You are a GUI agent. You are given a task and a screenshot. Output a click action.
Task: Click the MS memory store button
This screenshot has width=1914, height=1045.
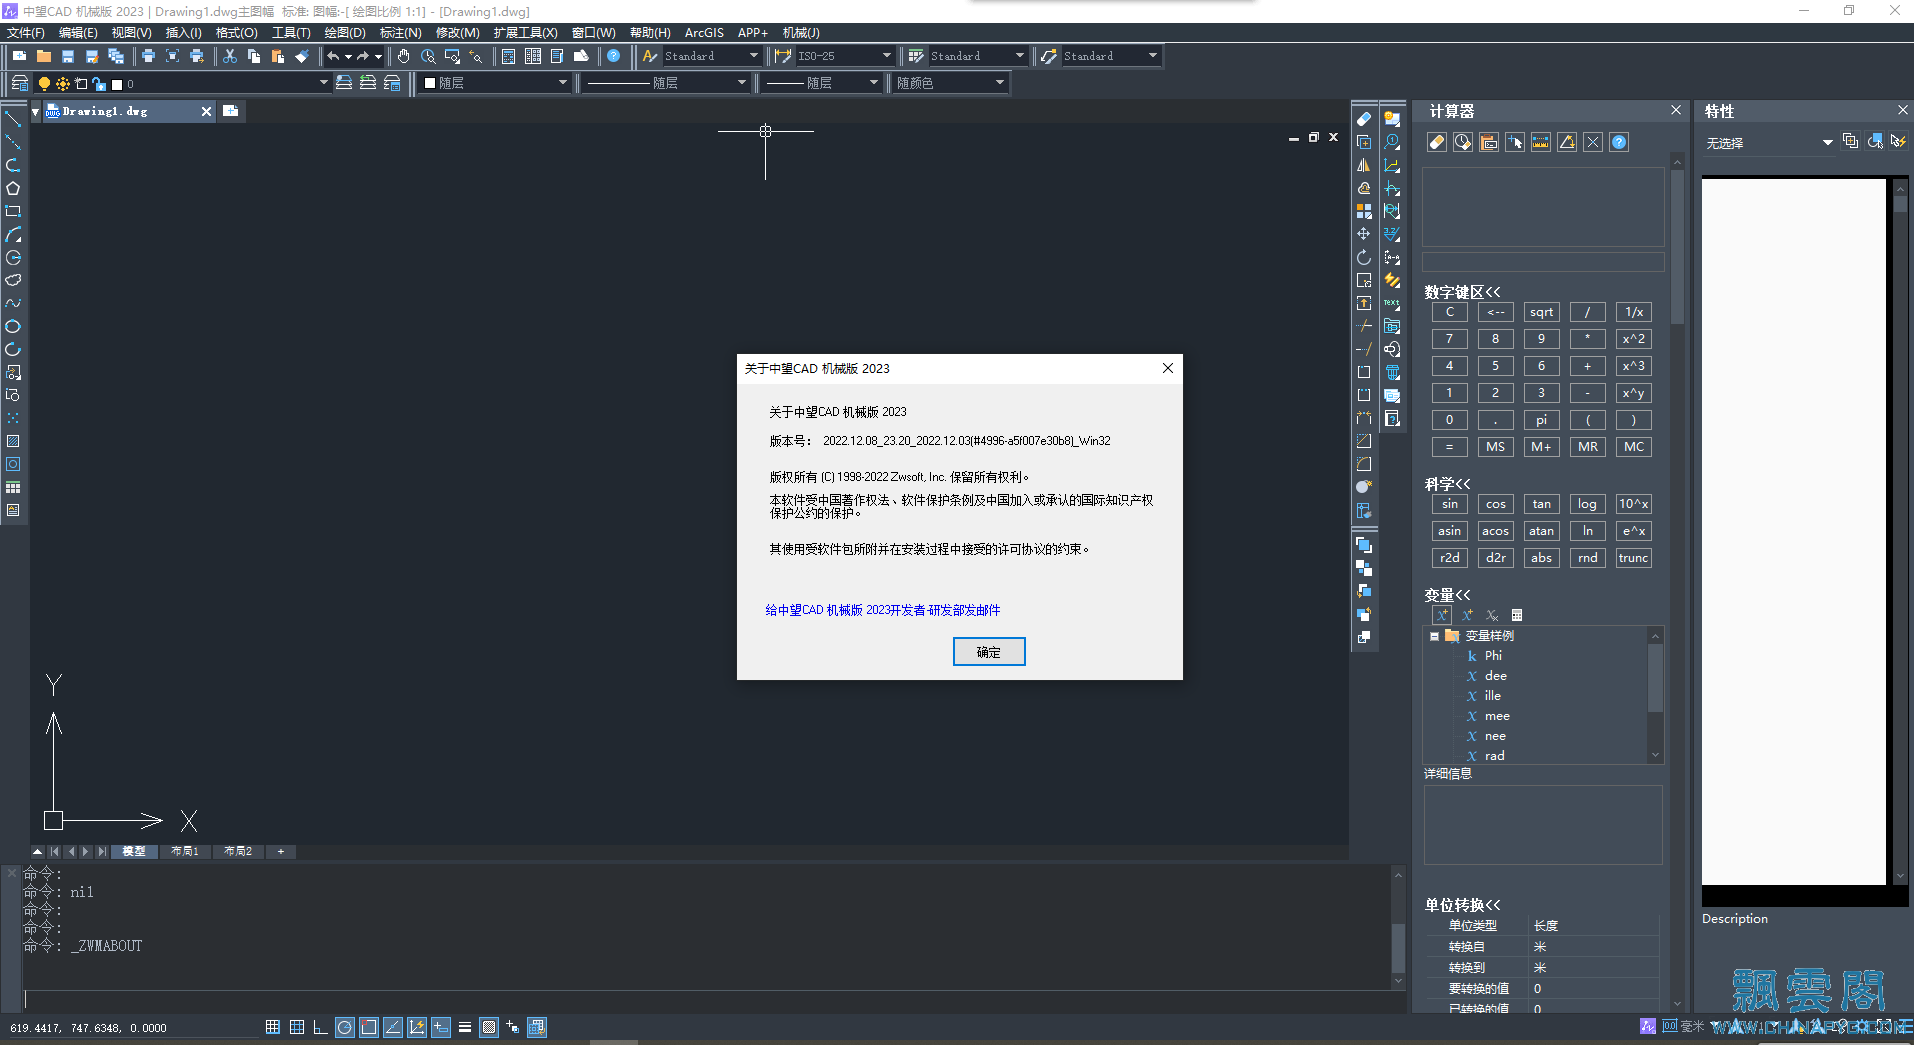[1495, 447]
